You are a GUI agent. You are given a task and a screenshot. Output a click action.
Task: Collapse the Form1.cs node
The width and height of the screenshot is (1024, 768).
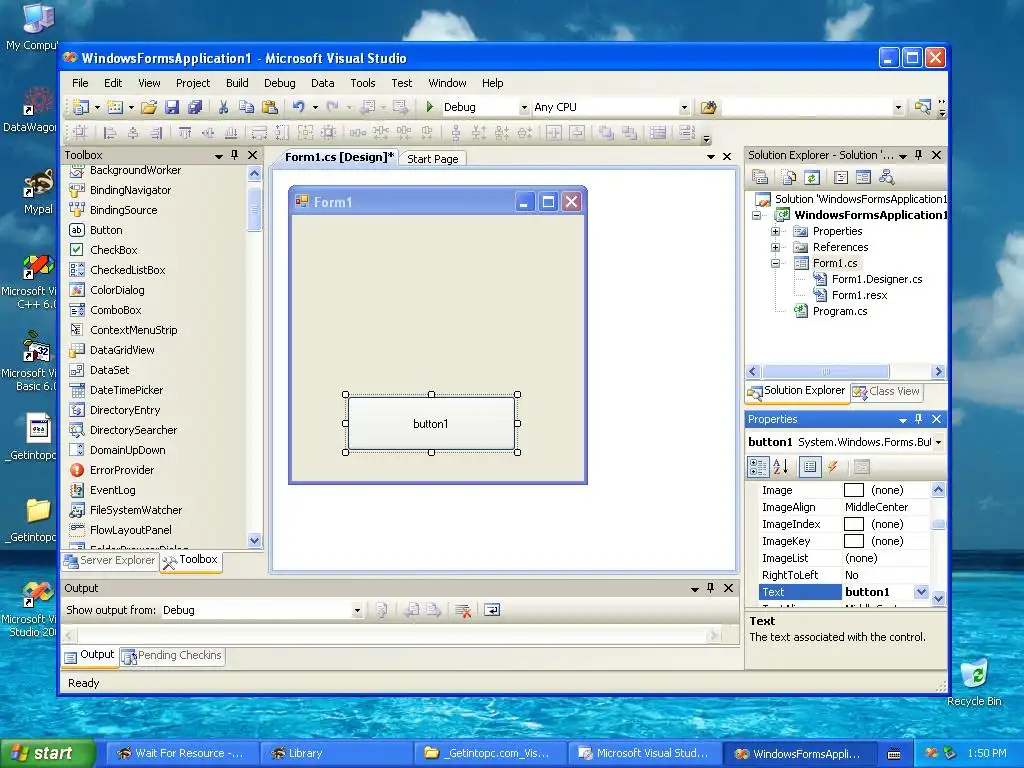coord(775,264)
